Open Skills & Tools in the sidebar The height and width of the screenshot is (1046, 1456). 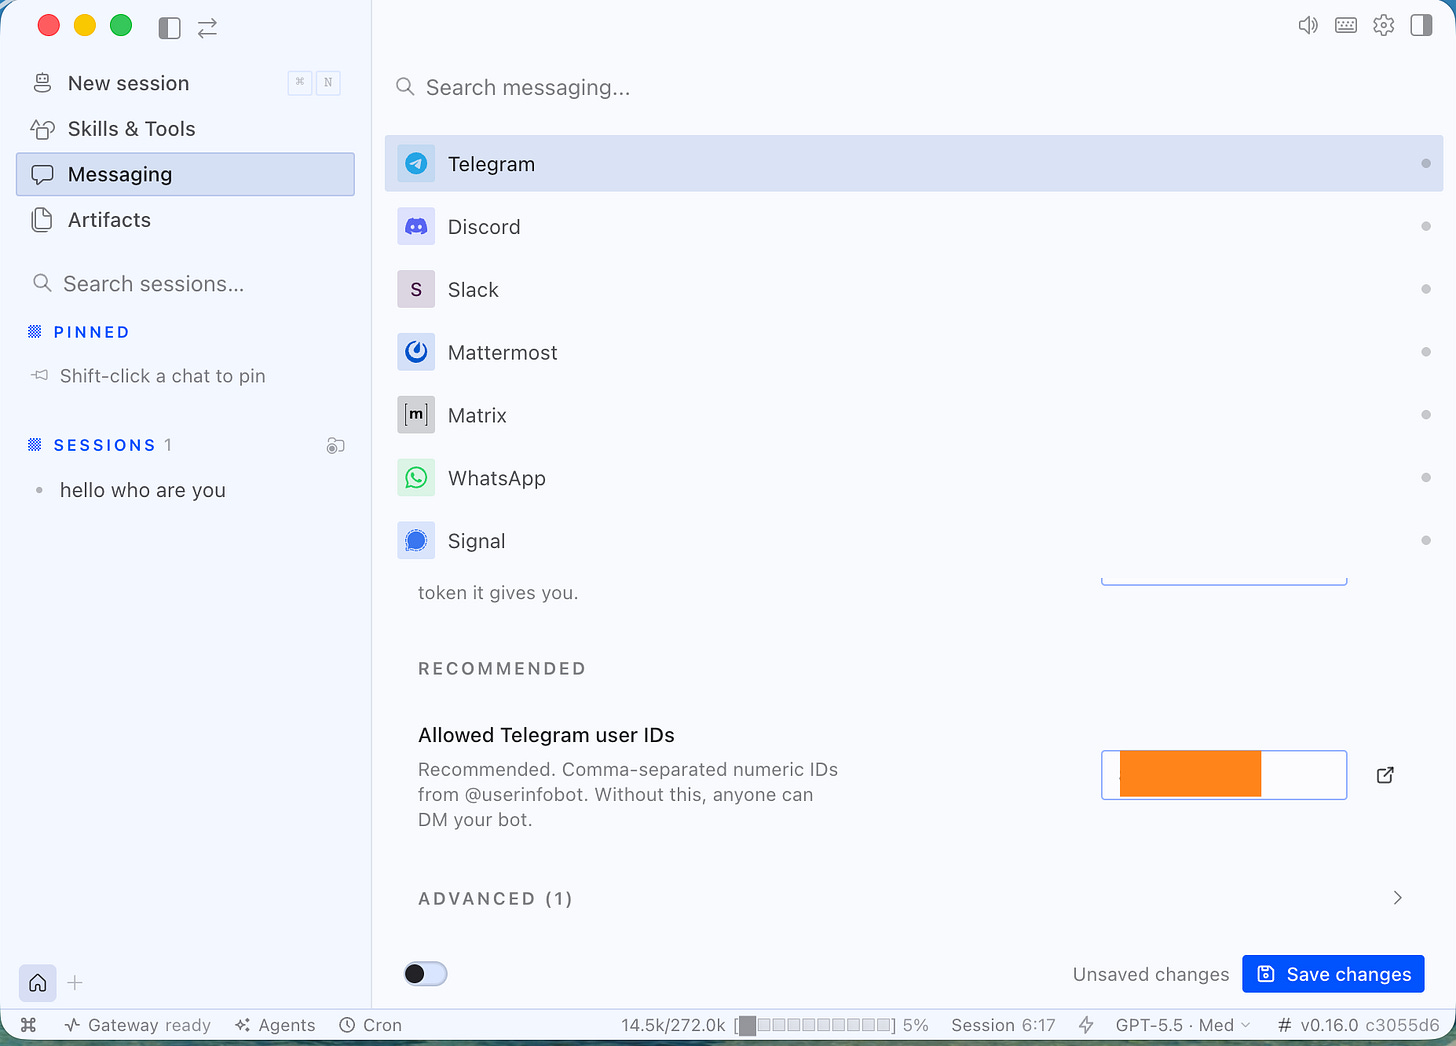186,129
